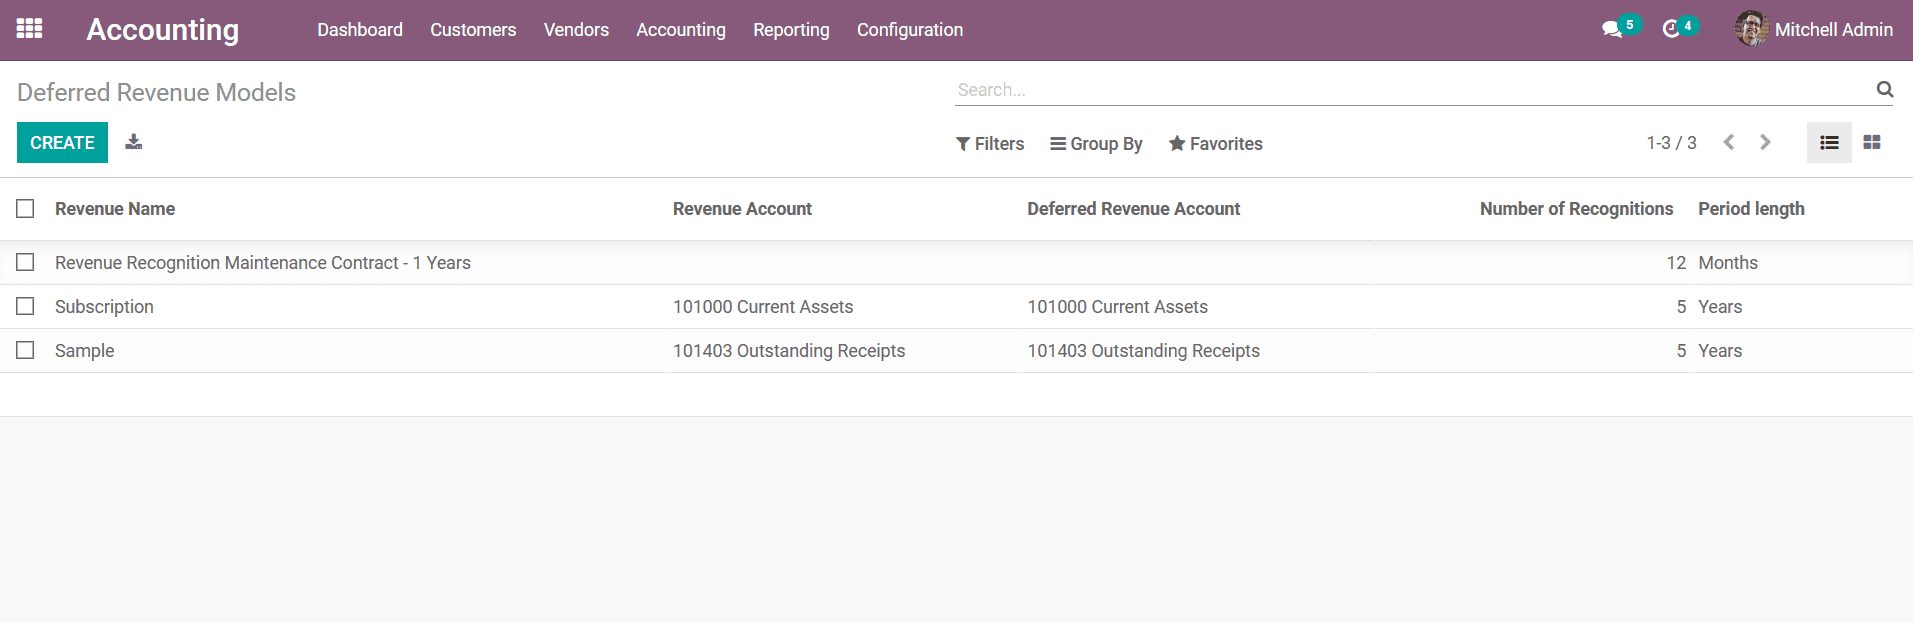Open the Filters dropdown
Image resolution: width=1913 pixels, height=623 pixels.
tap(990, 144)
